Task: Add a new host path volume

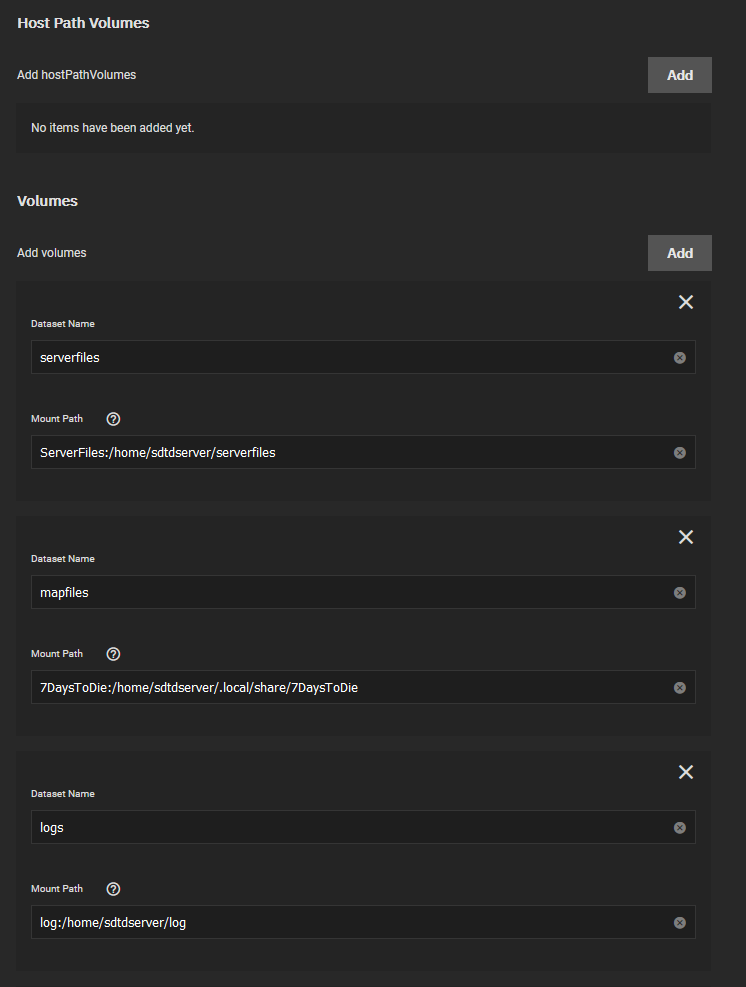Action: click(680, 75)
